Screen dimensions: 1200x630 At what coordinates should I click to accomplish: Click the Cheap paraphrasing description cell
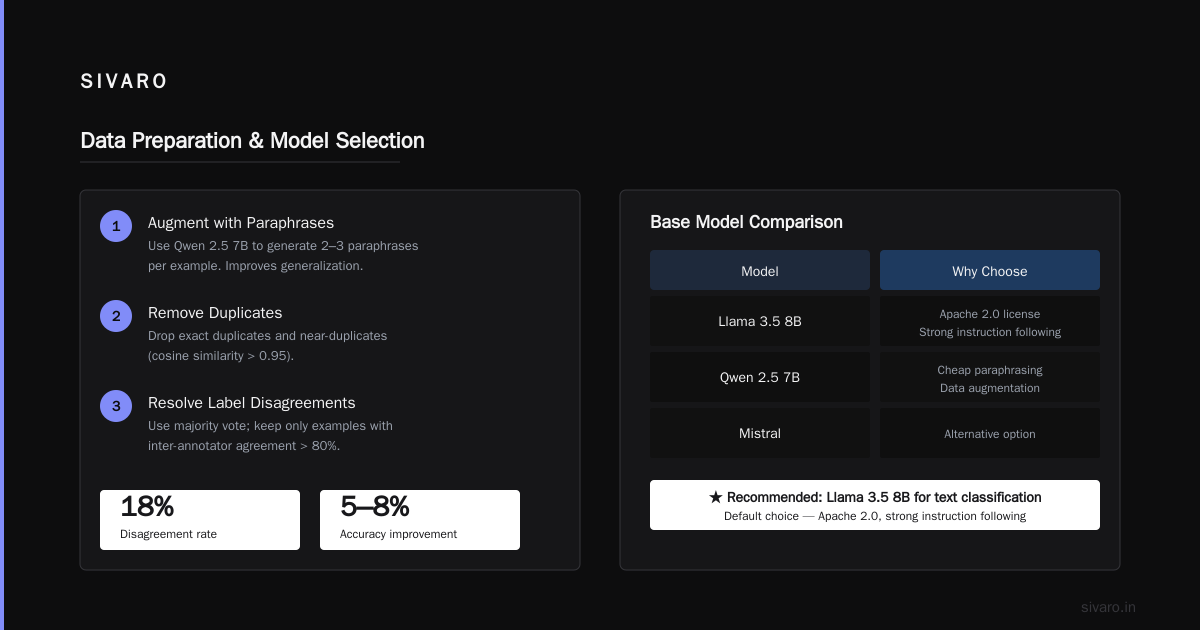pyautogui.click(x=990, y=377)
